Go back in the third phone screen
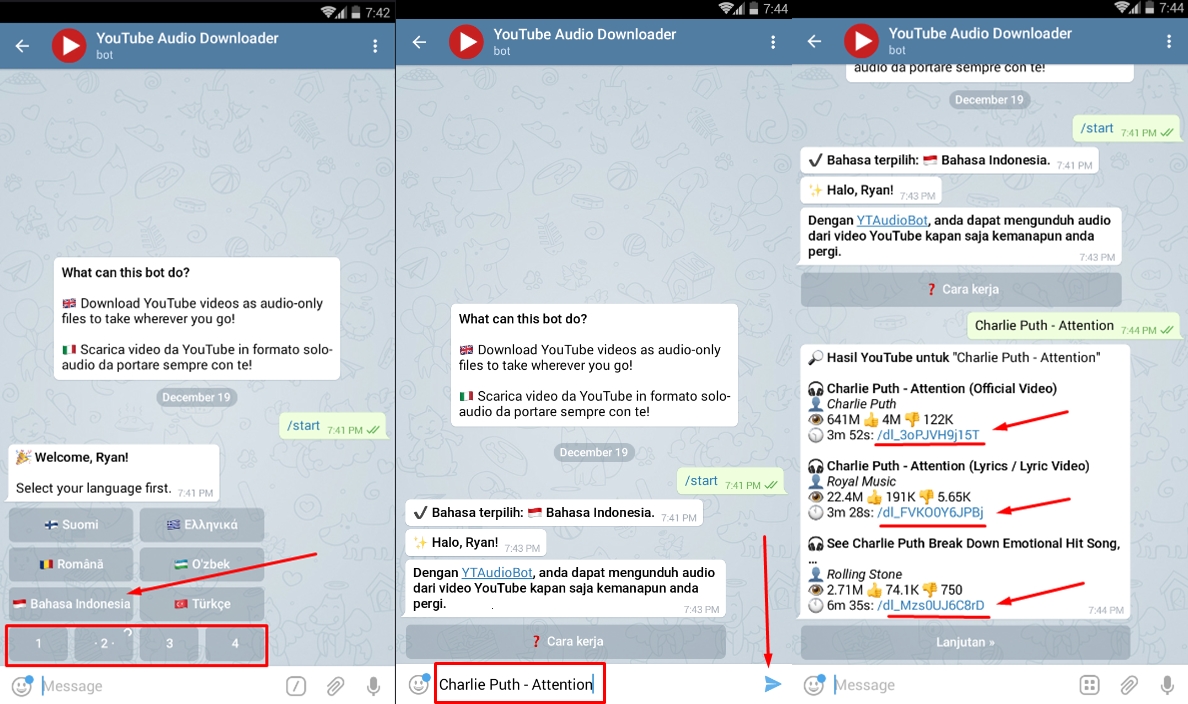 (x=814, y=41)
